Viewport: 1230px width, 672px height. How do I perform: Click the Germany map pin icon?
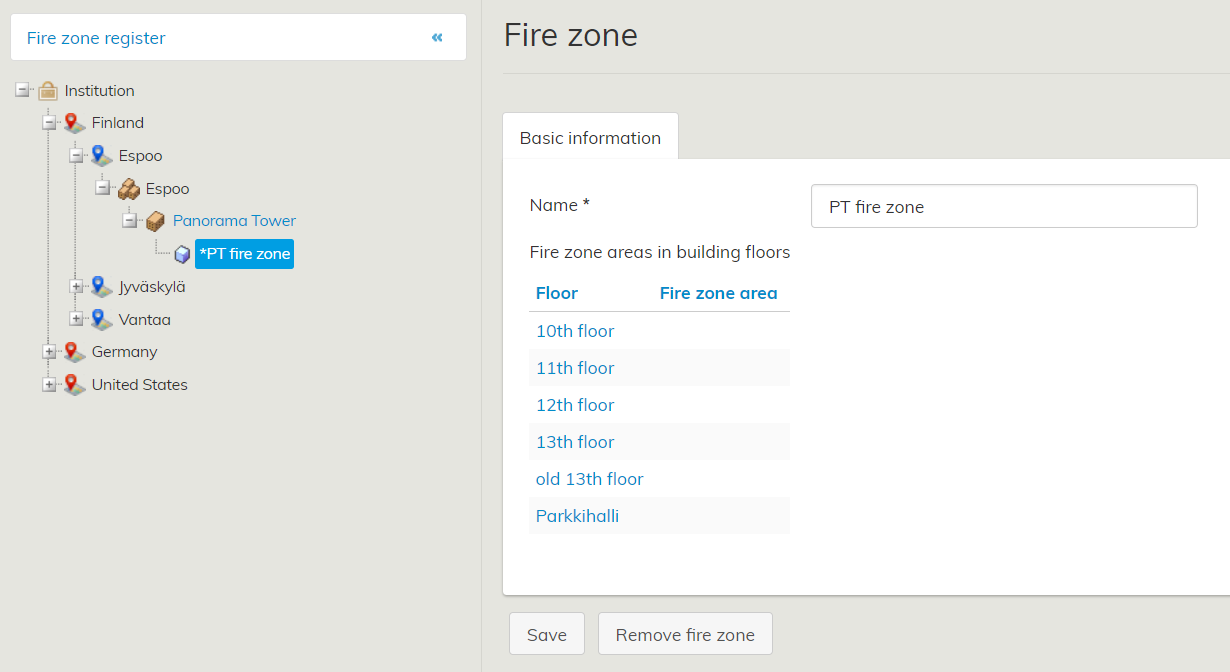[74, 352]
